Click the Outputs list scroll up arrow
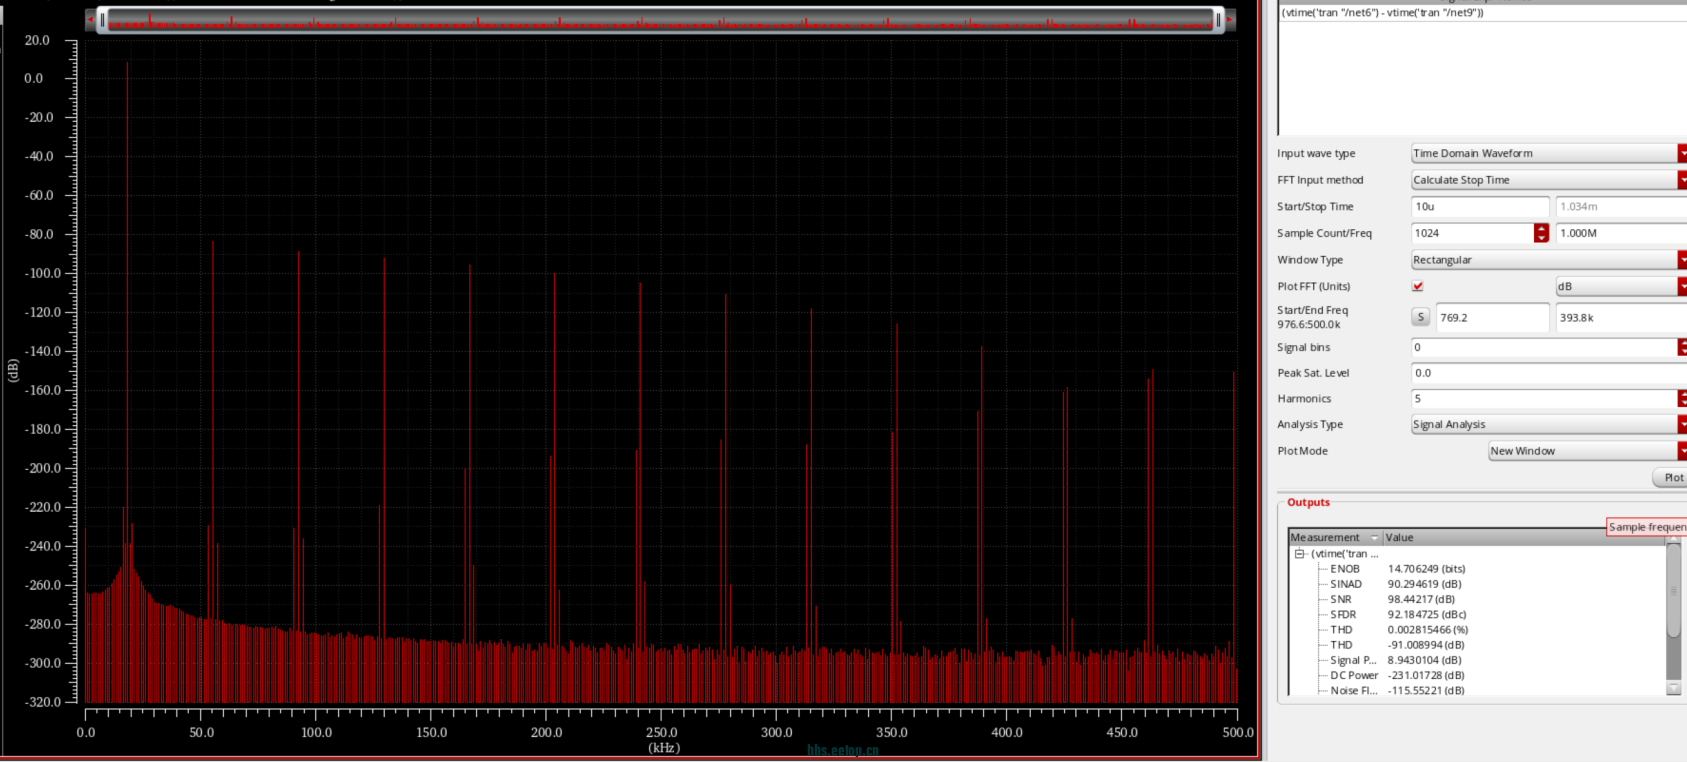 [1673, 540]
